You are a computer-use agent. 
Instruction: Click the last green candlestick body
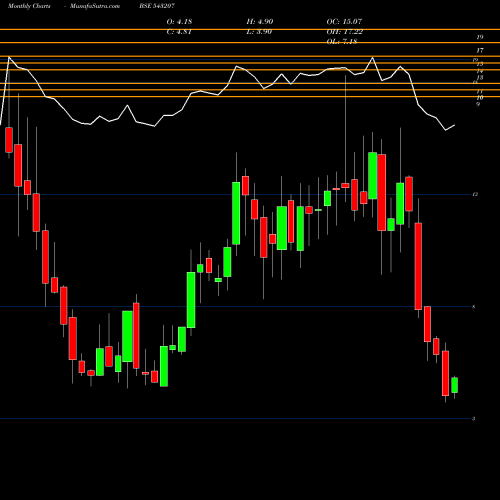[x=454, y=385]
